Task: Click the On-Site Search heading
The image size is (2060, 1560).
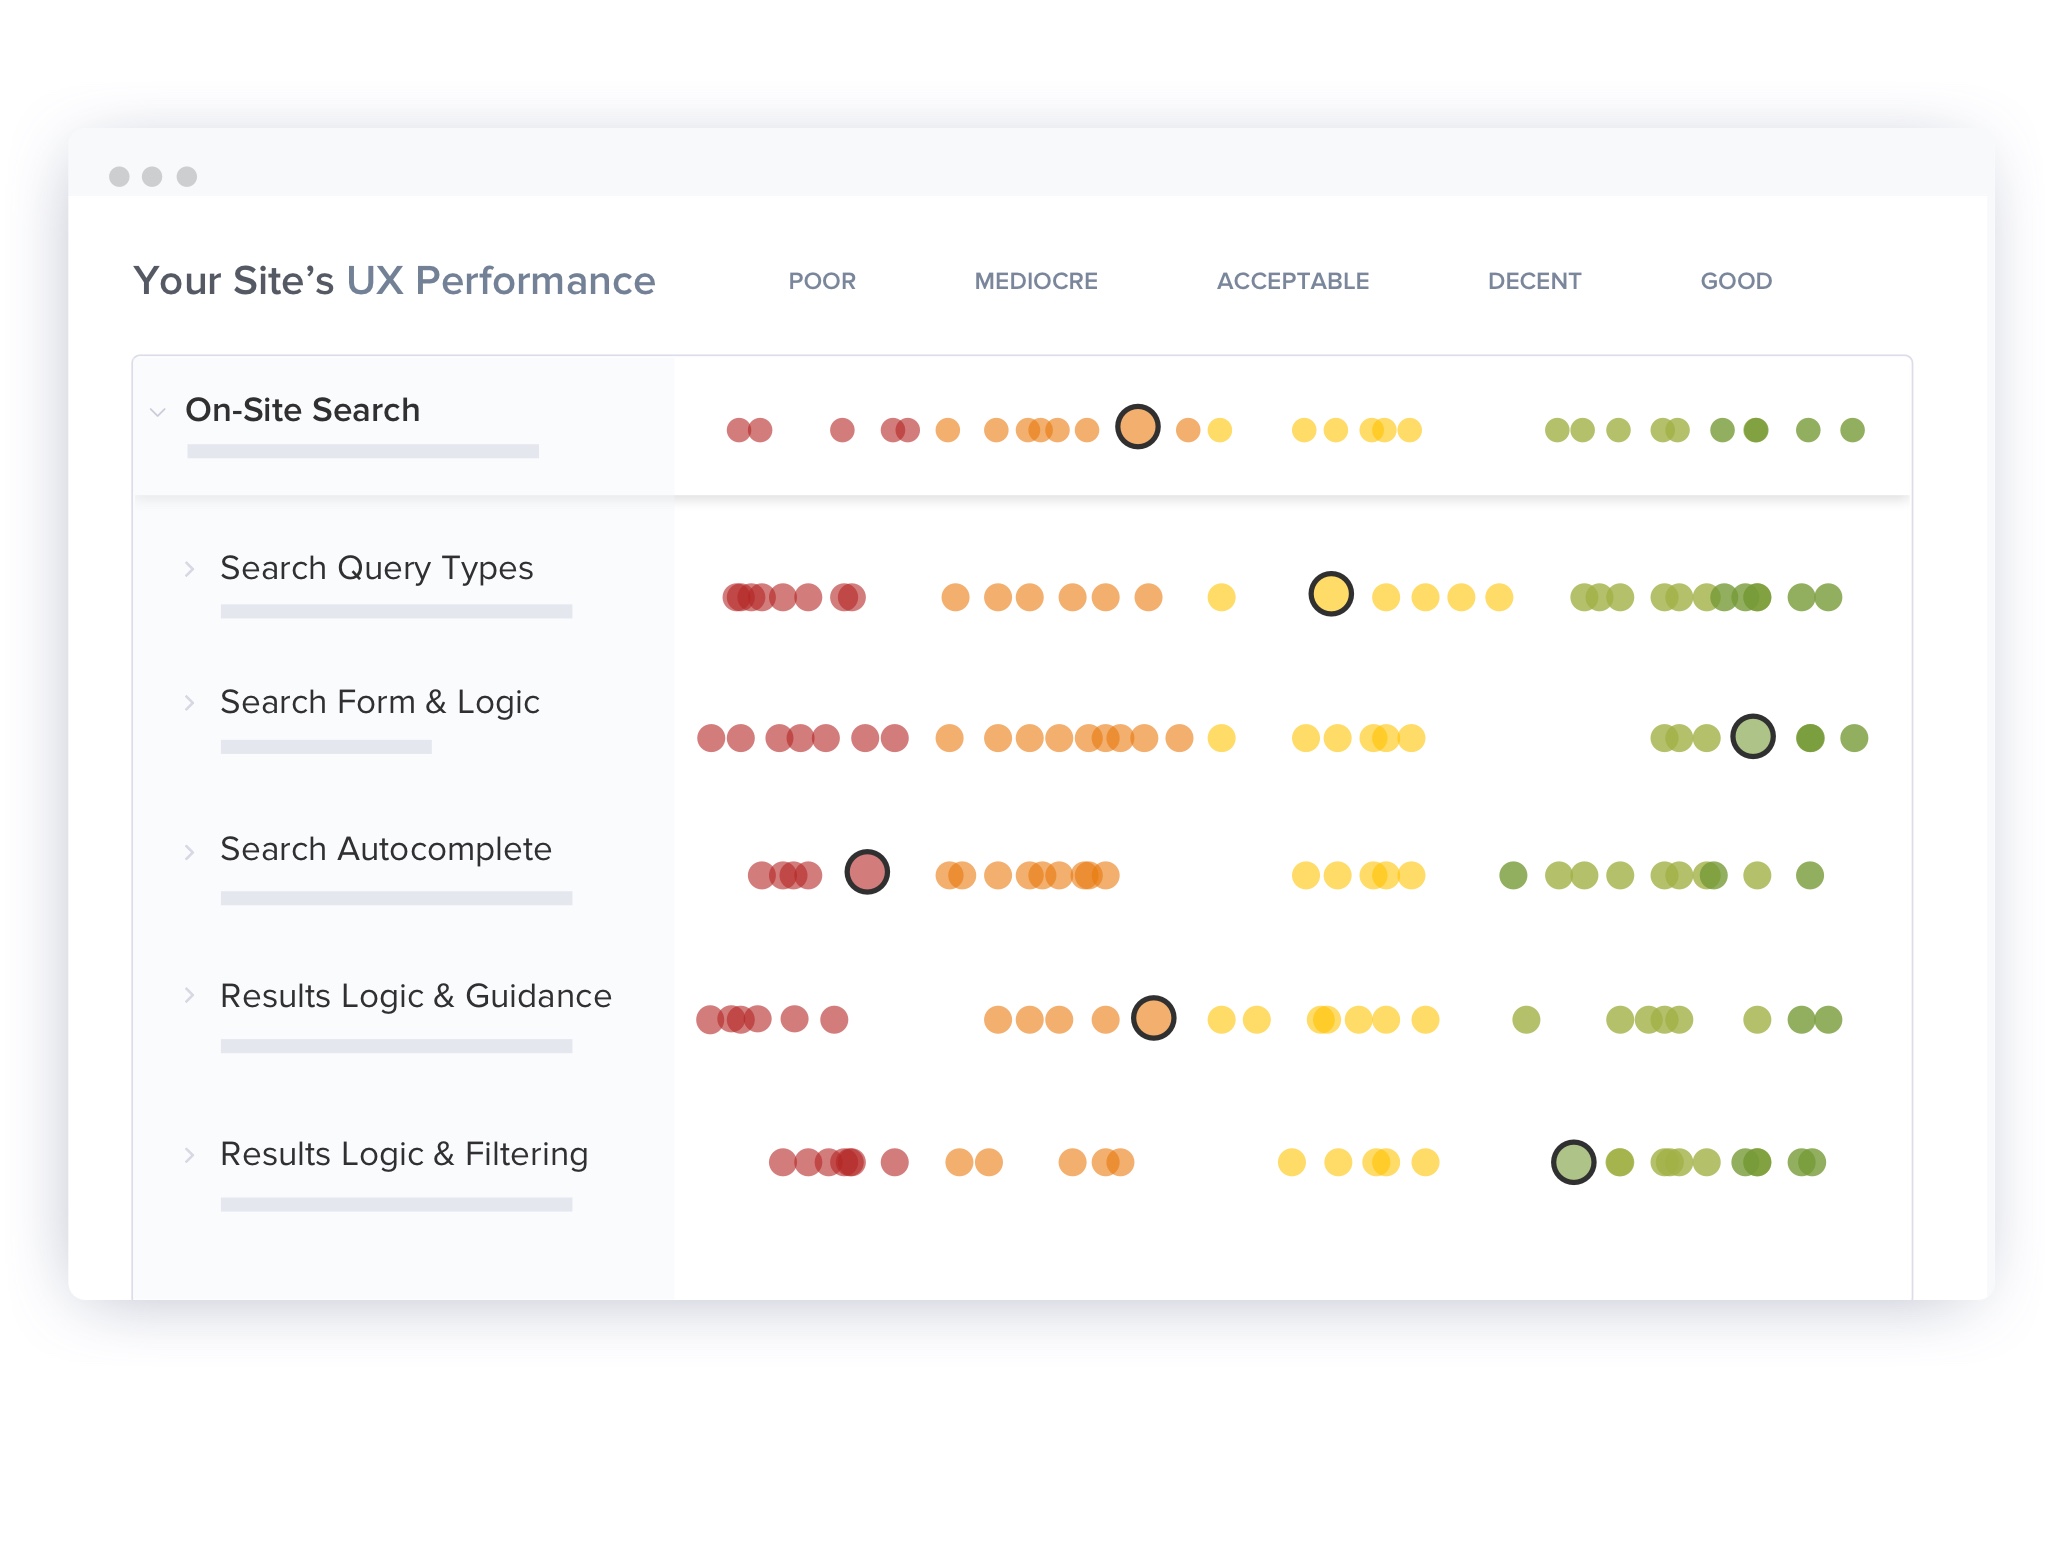Action: coord(302,410)
